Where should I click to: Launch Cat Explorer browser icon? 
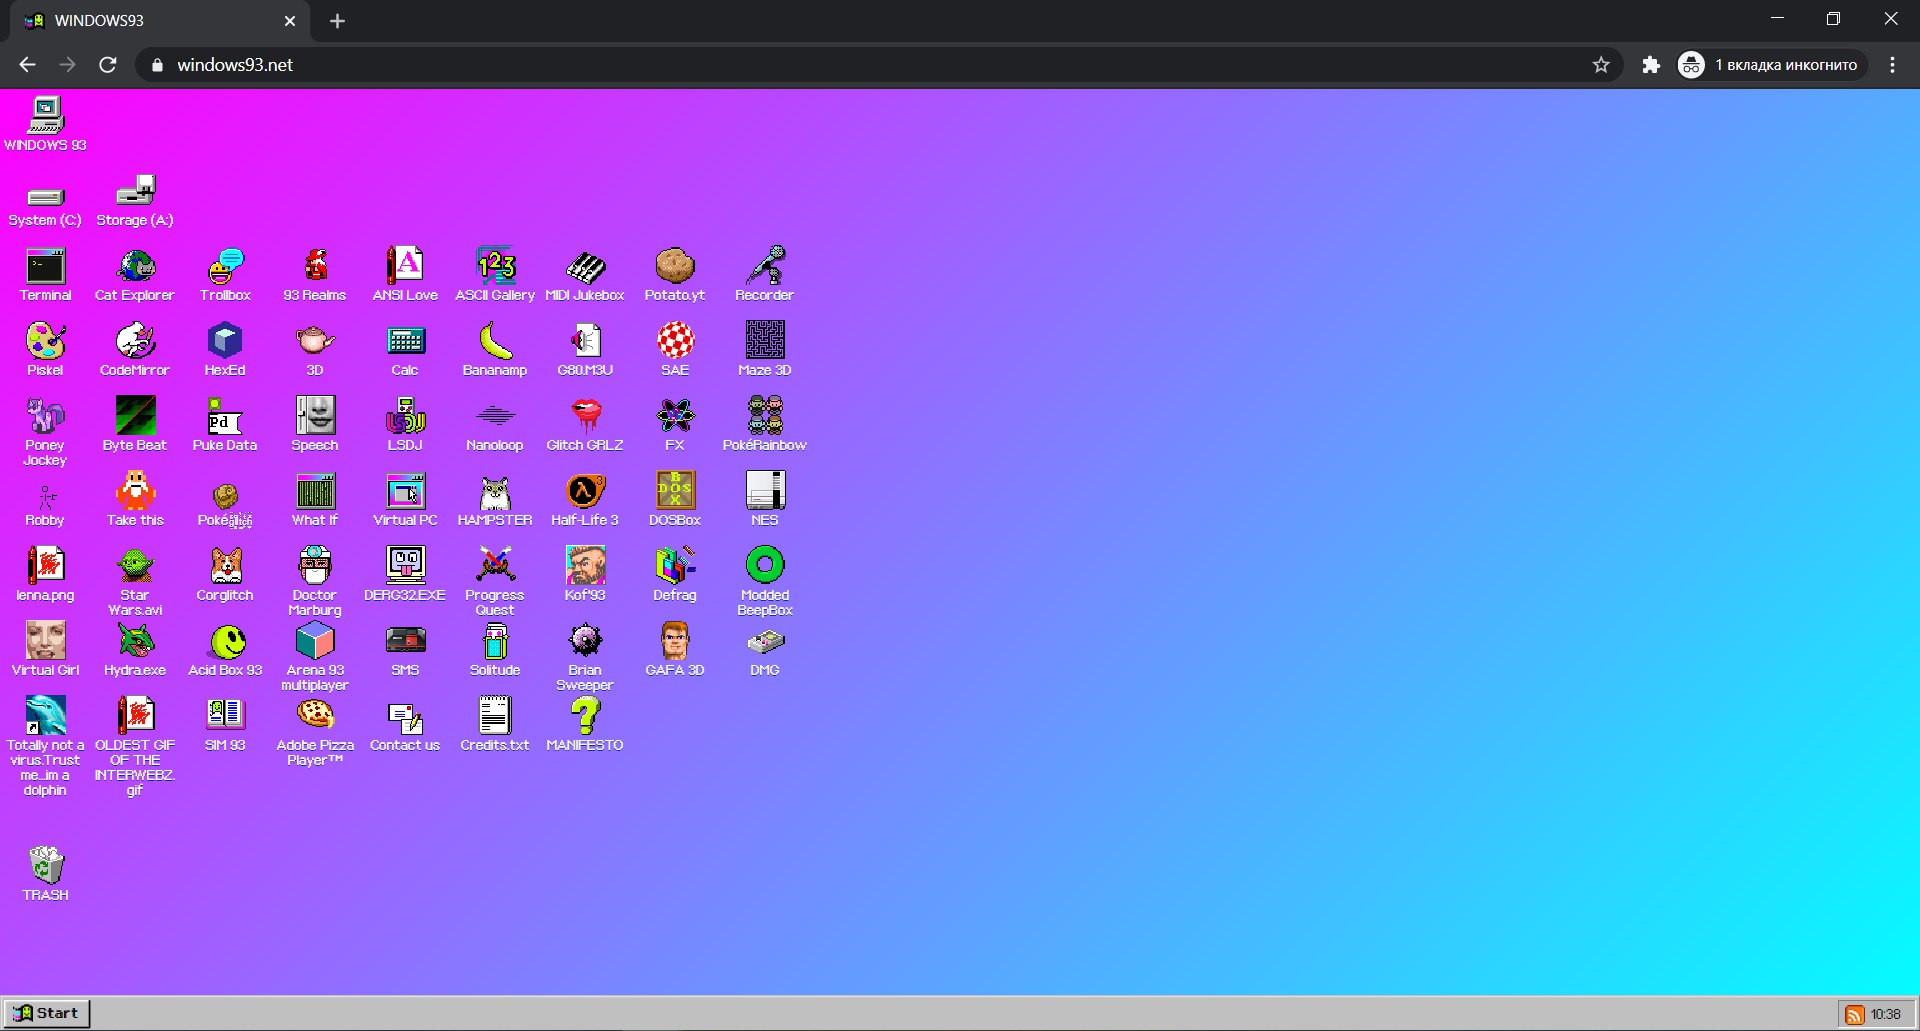coord(135,274)
